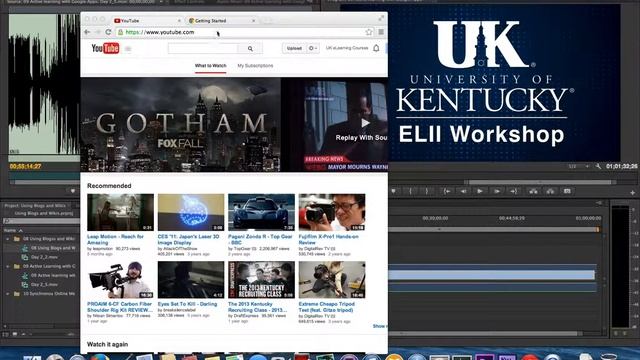This screenshot has height=360, width=640.
Task: Focus the YouTube search field
Action: coord(203,49)
